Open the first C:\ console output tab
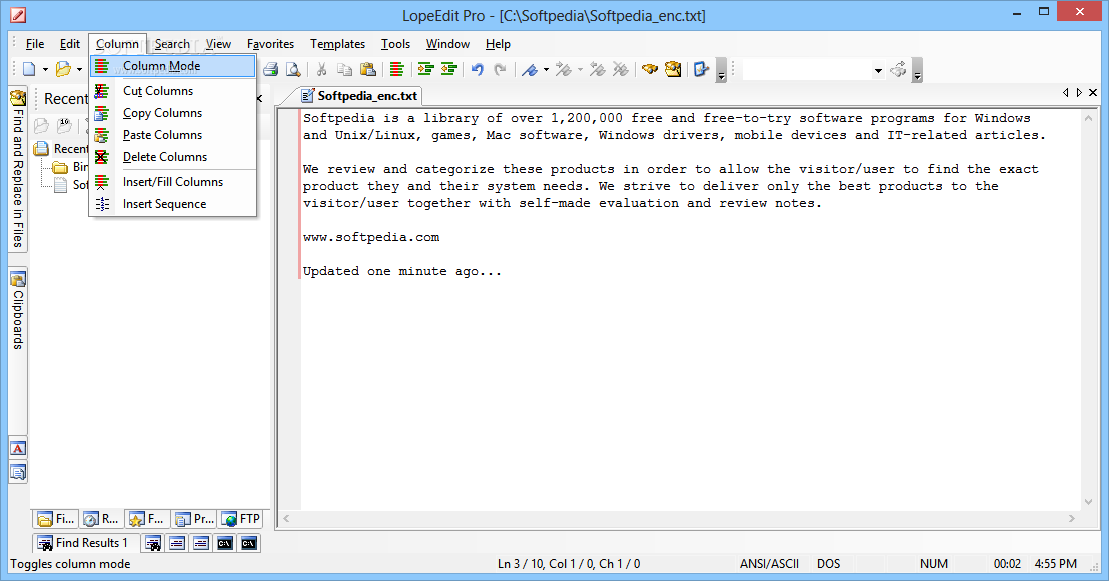This screenshot has width=1109, height=581. pos(225,543)
